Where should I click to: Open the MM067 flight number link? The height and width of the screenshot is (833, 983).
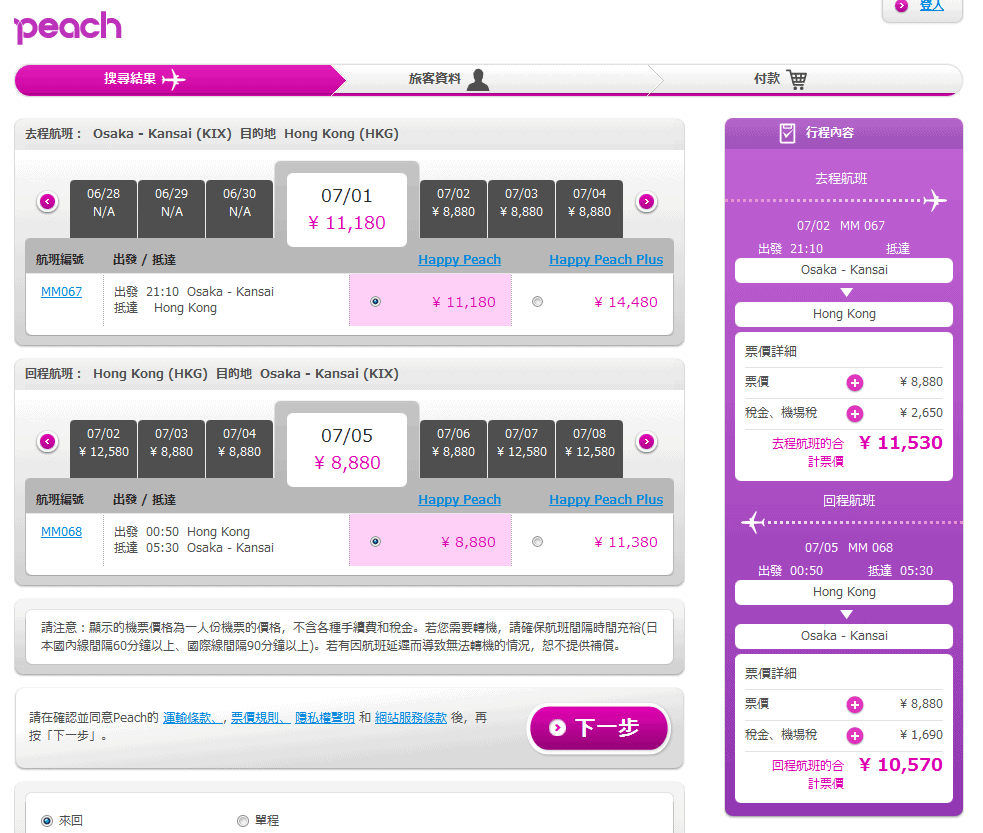(61, 292)
